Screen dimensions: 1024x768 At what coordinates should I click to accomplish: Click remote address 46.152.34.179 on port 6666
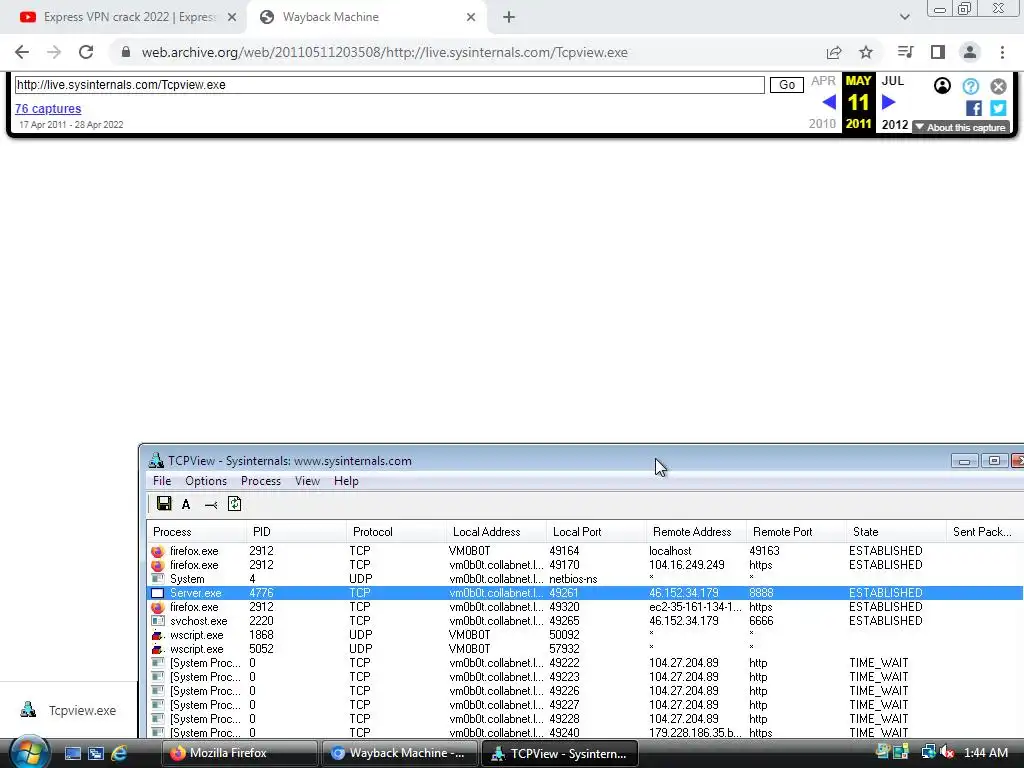click(x=684, y=621)
